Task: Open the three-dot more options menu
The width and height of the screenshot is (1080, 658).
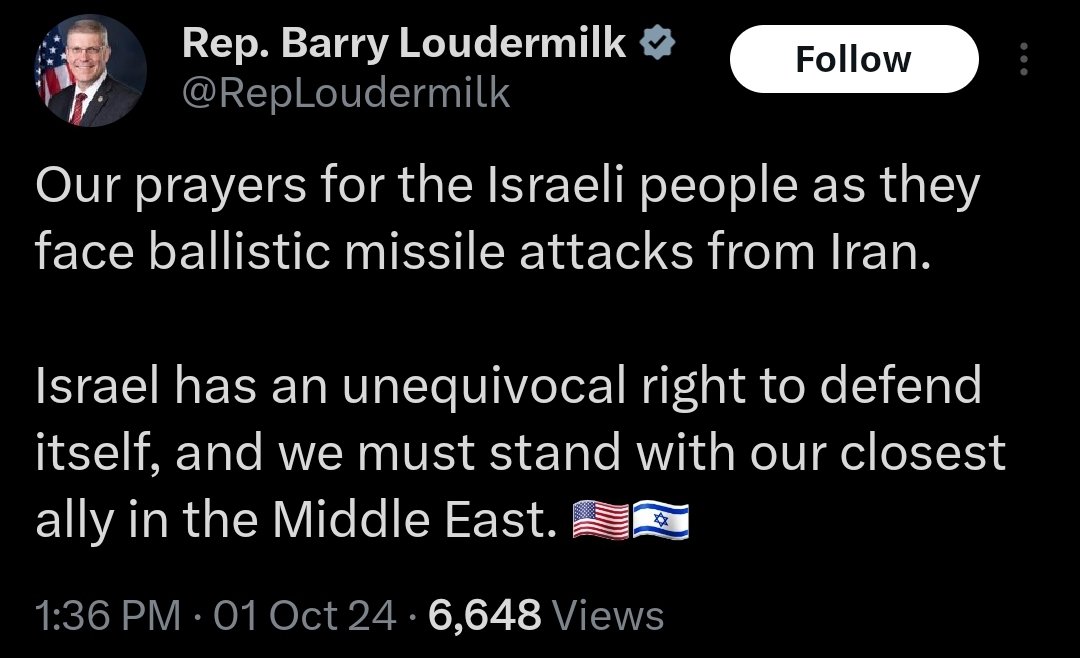Action: (x=1023, y=62)
